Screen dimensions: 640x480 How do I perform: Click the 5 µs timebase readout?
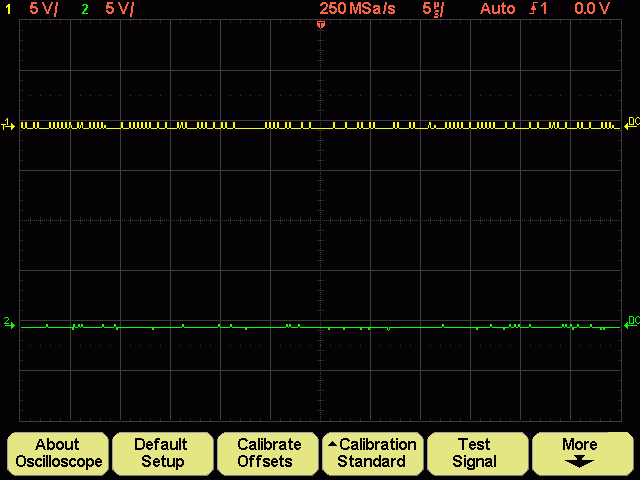click(433, 9)
